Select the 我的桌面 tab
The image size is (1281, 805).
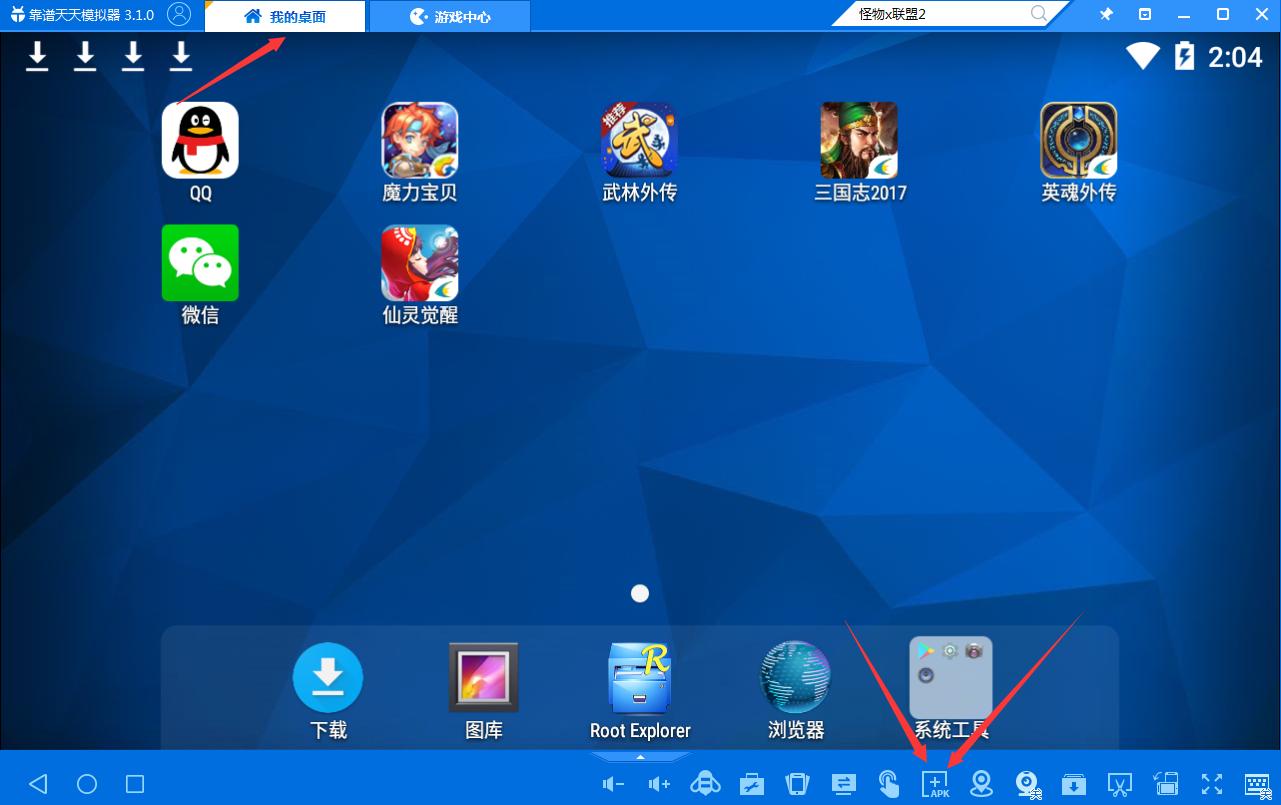click(x=285, y=16)
